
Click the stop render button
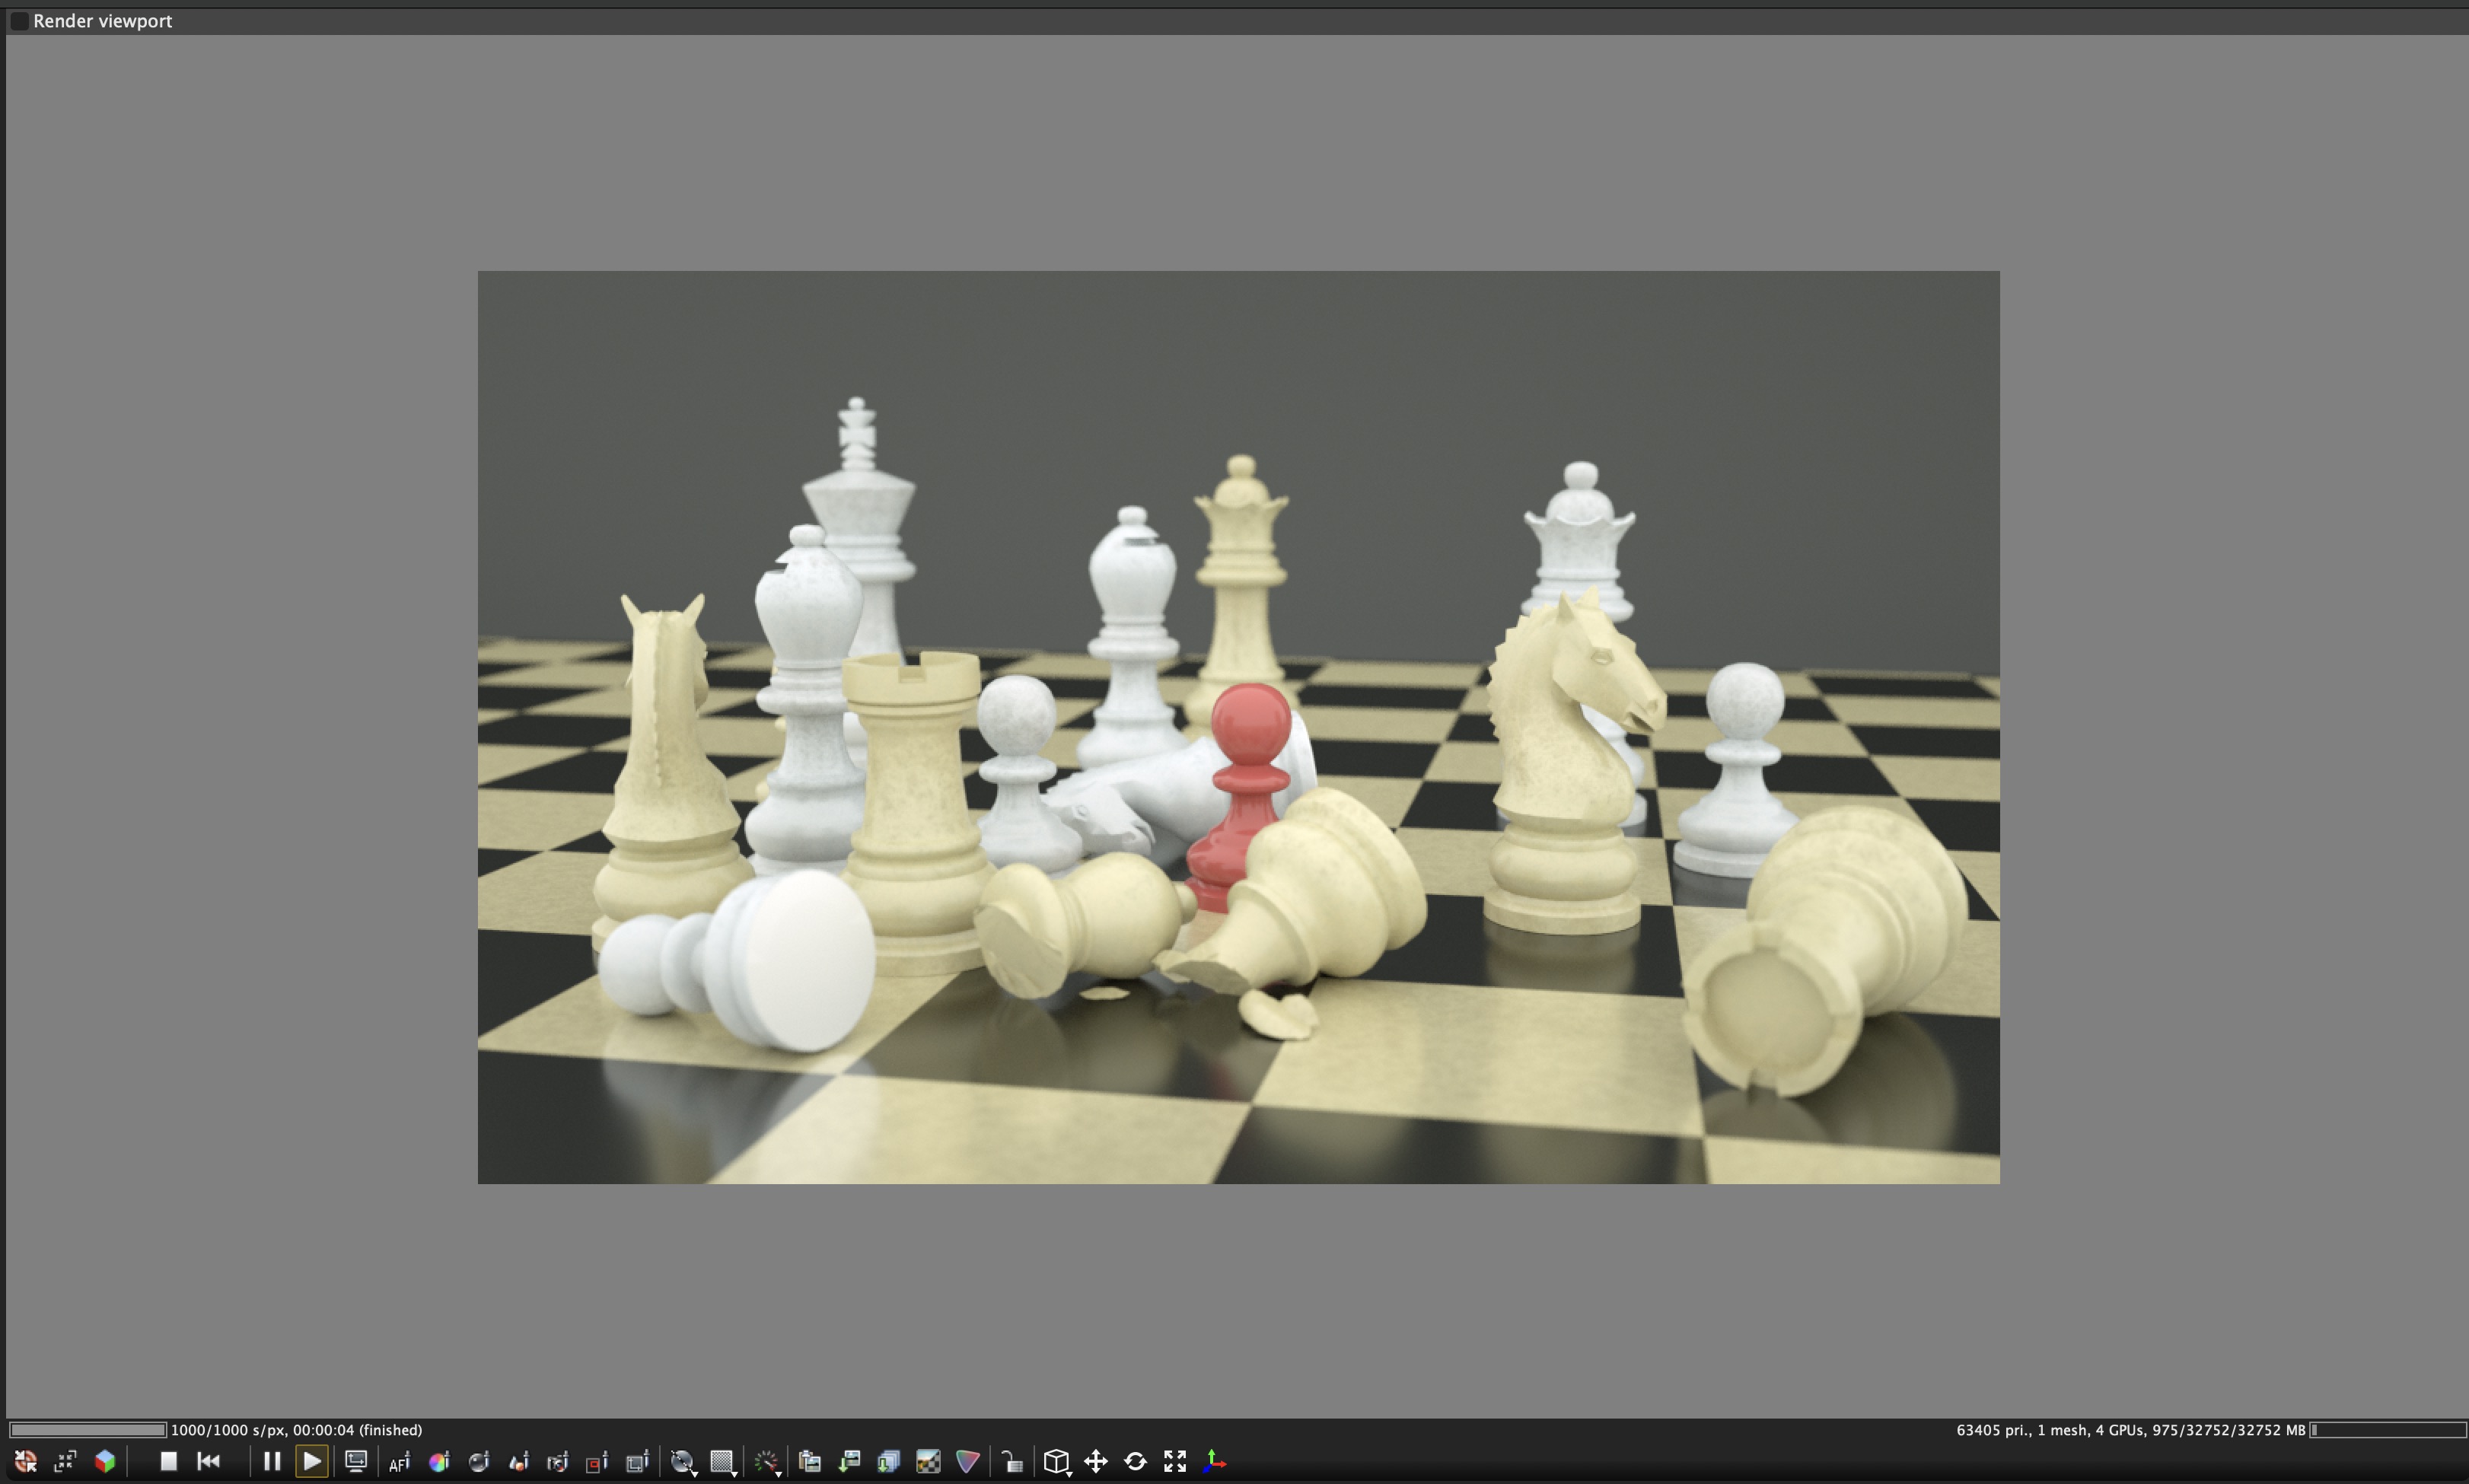(168, 1461)
